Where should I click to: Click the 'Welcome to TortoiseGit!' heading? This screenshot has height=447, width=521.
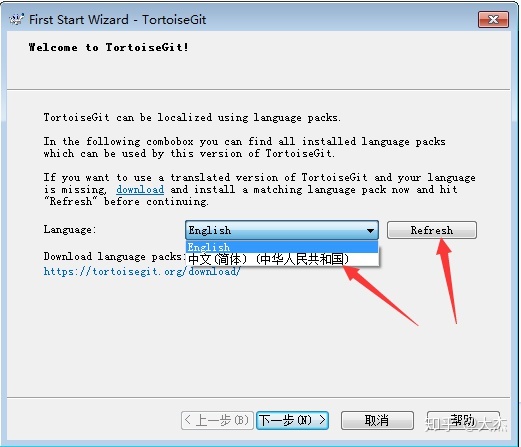[109, 47]
